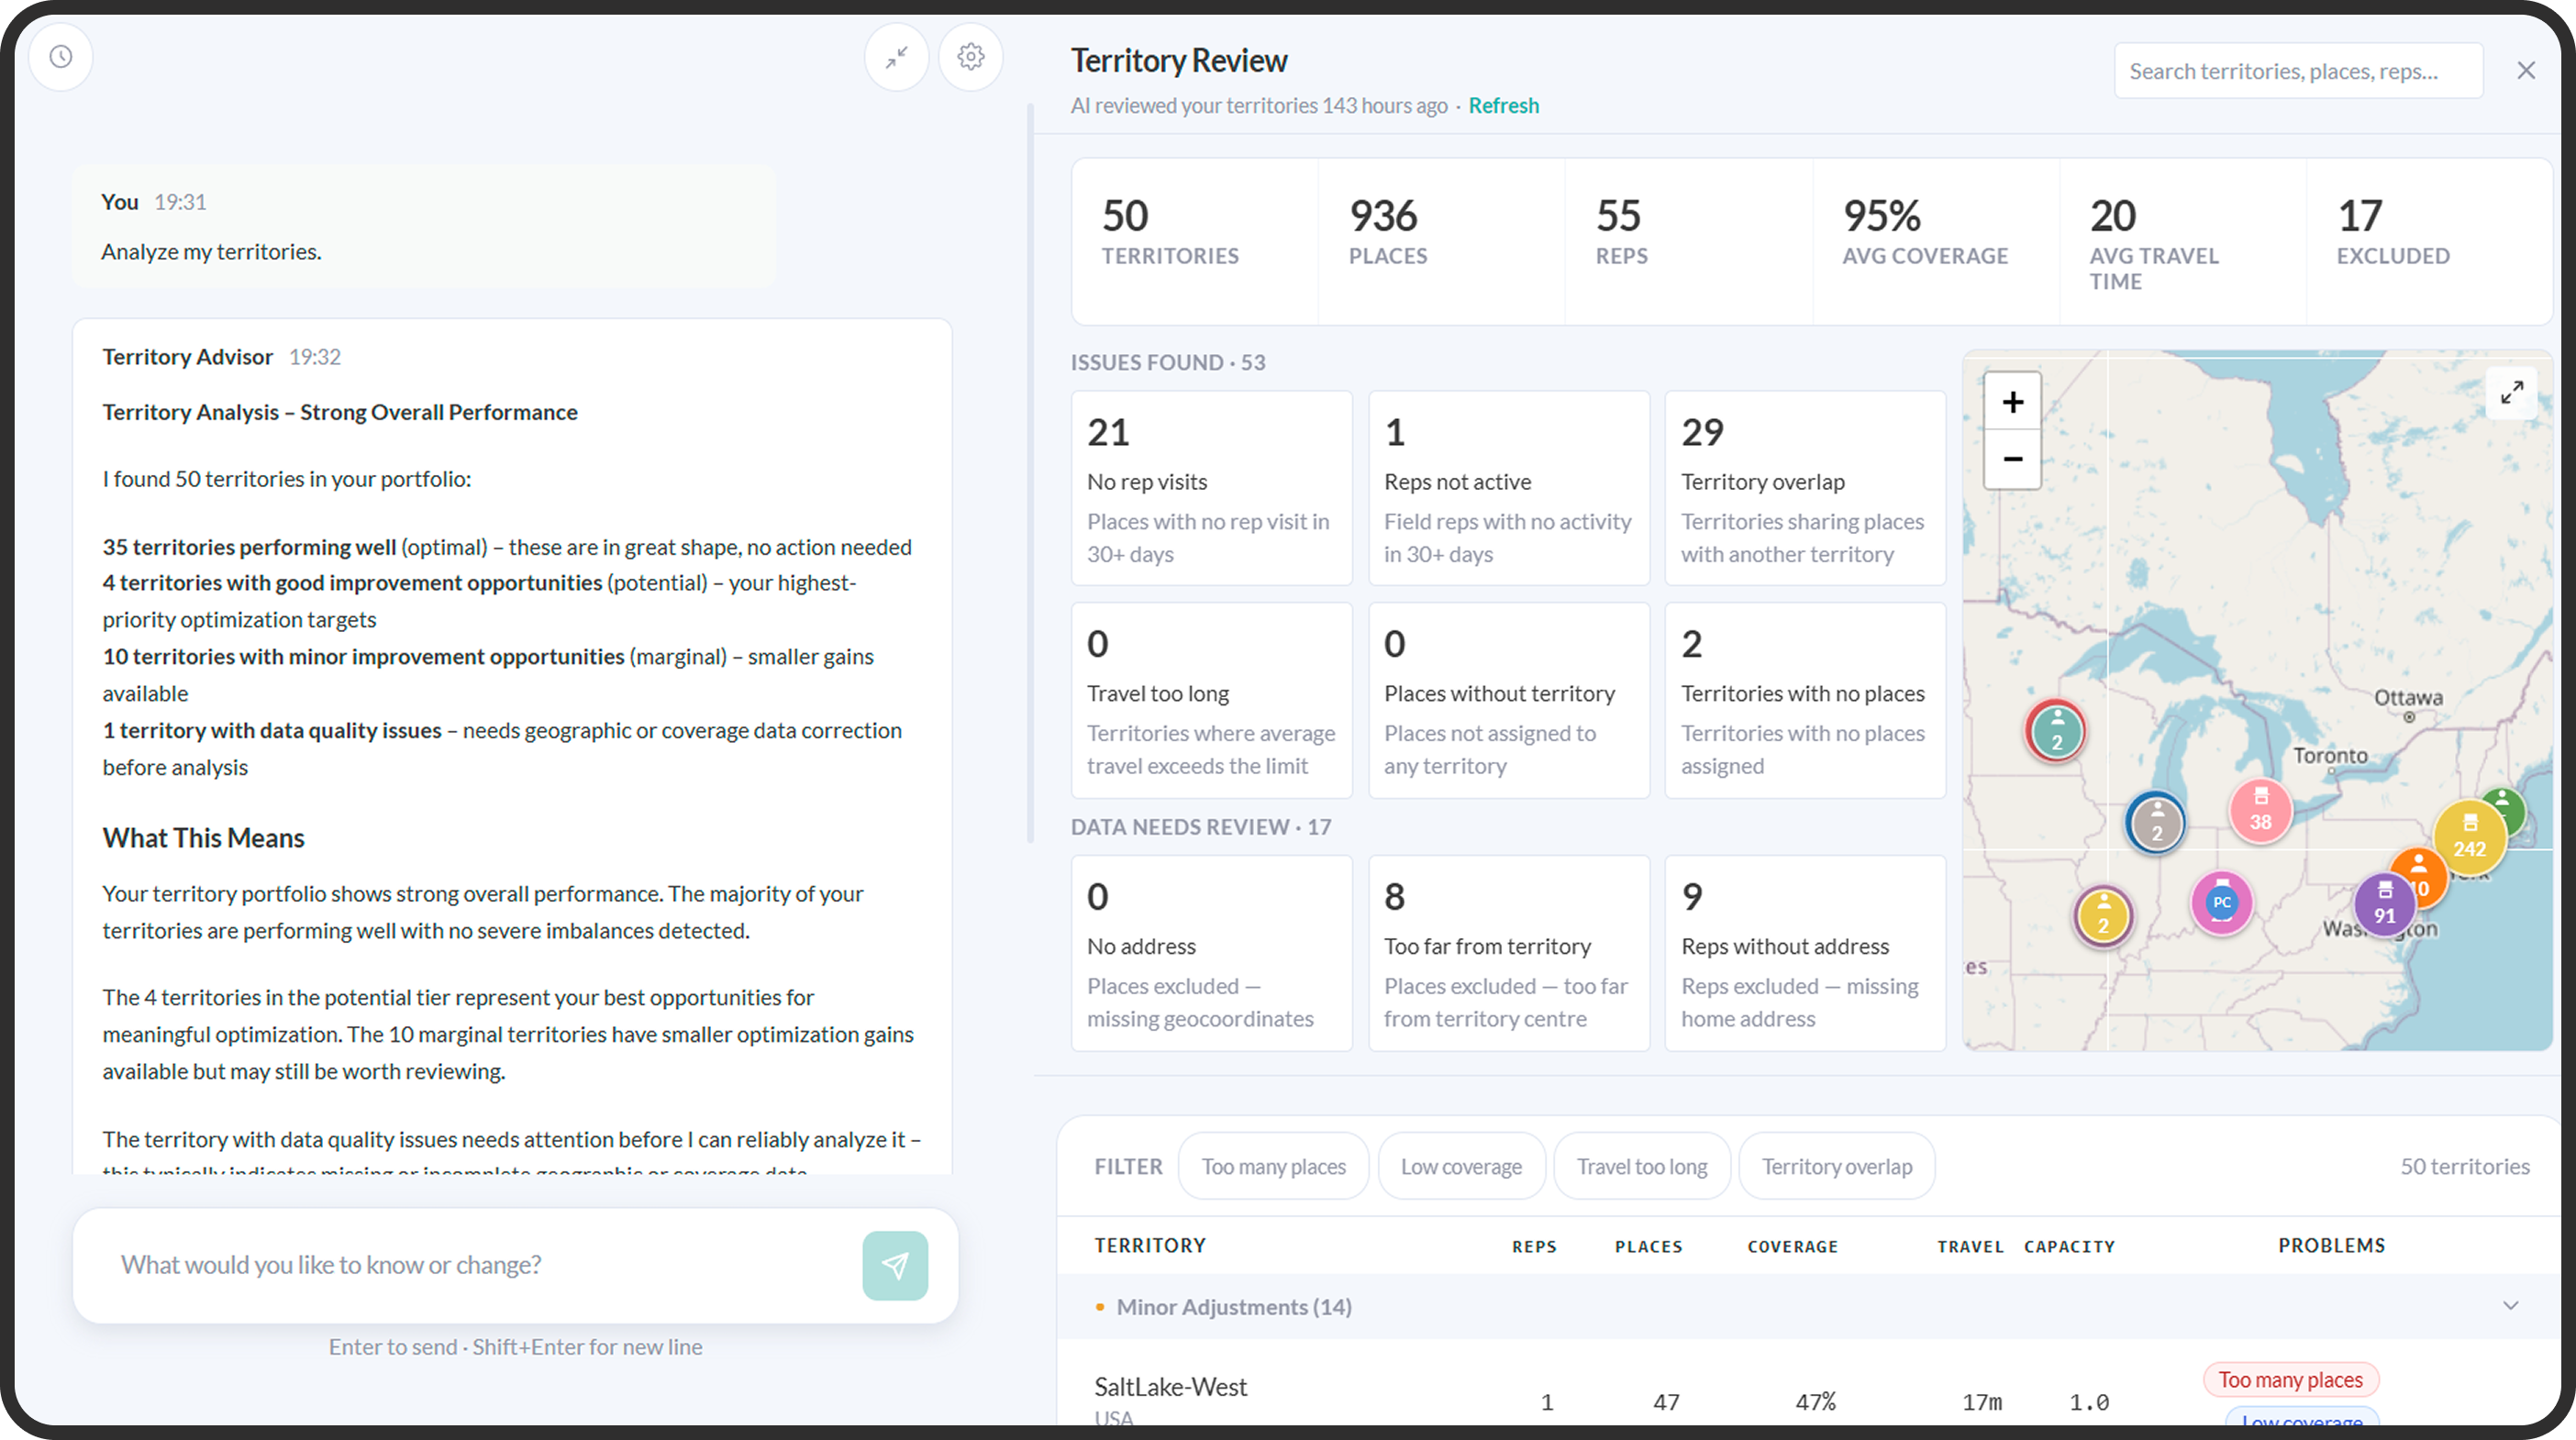Open chat history clock icon
This screenshot has height=1440, width=2576.
pos(61,57)
